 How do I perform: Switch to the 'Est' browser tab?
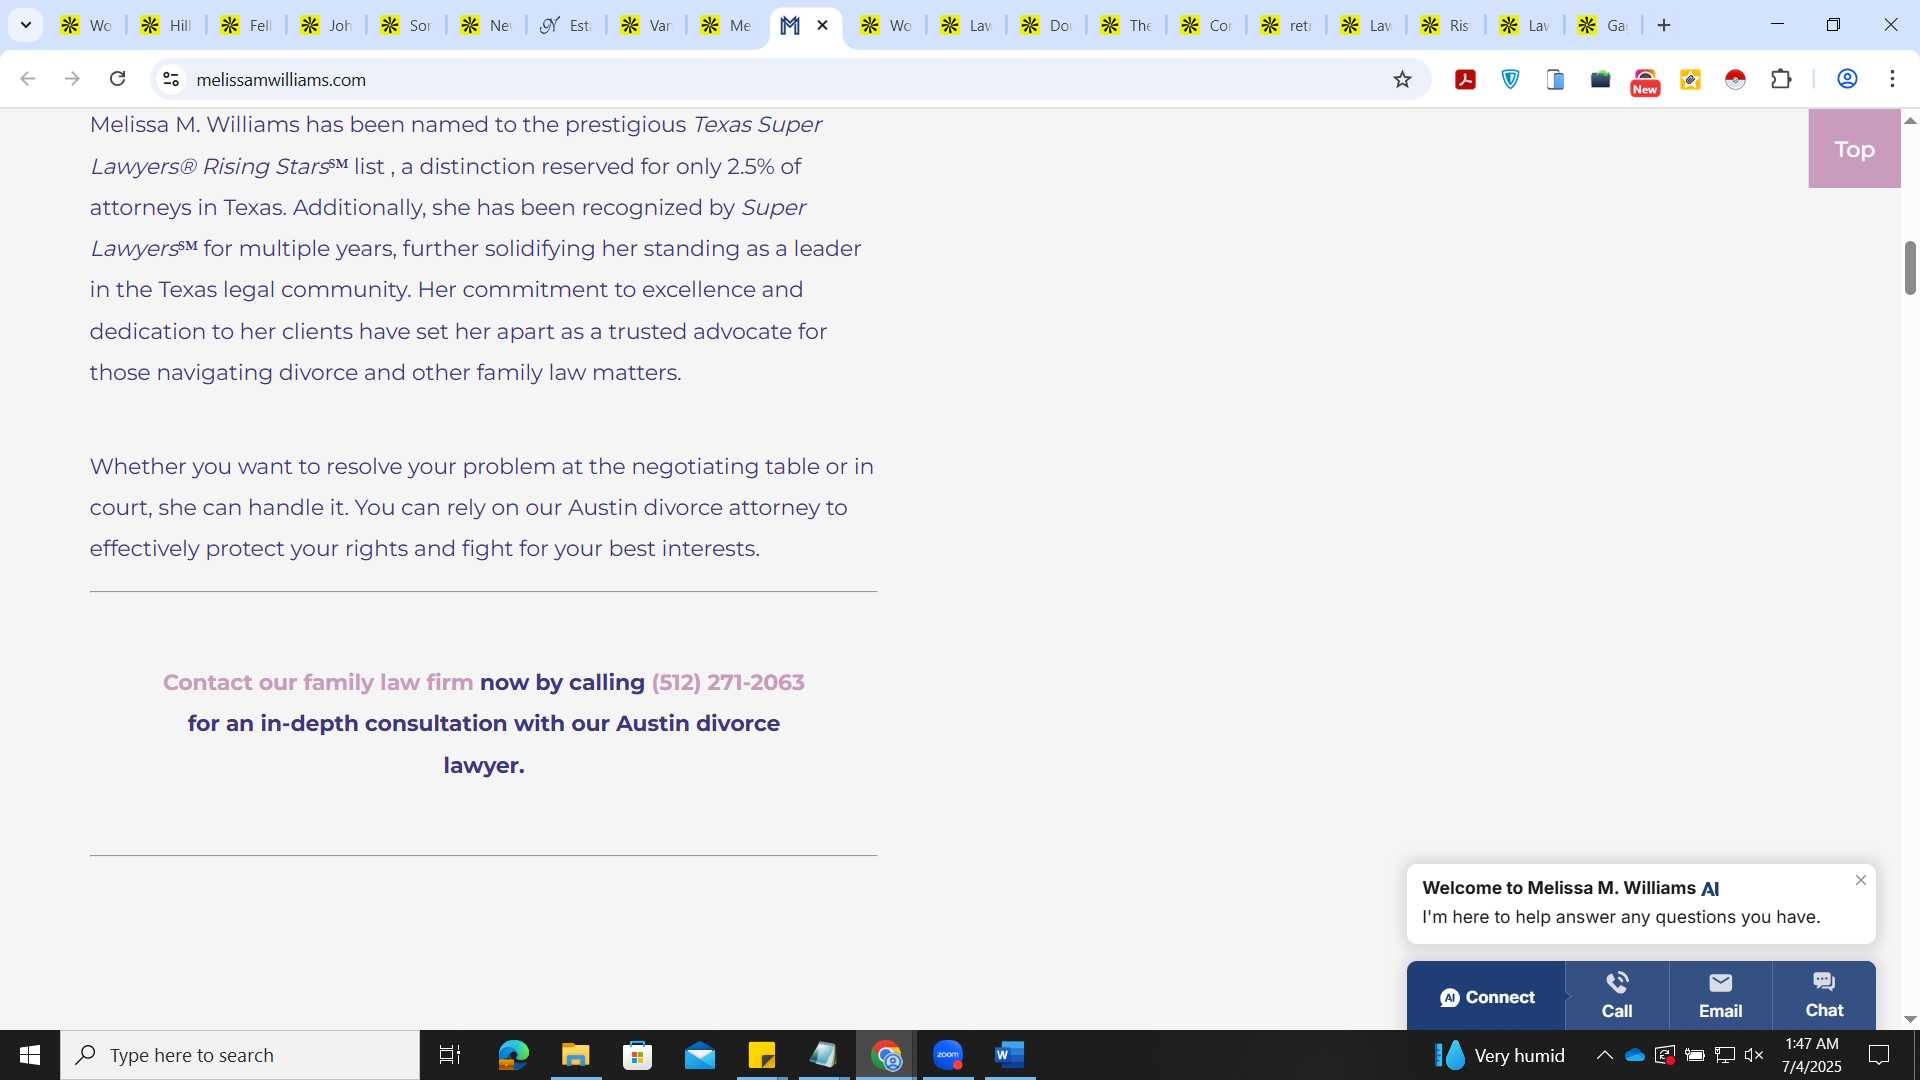(x=566, y=25)
